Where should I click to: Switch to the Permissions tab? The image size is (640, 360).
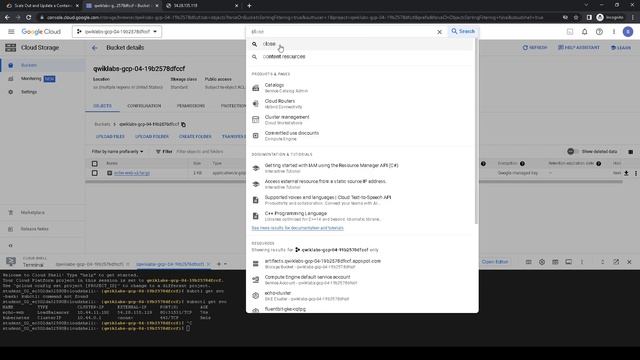[x=191, y=106]
